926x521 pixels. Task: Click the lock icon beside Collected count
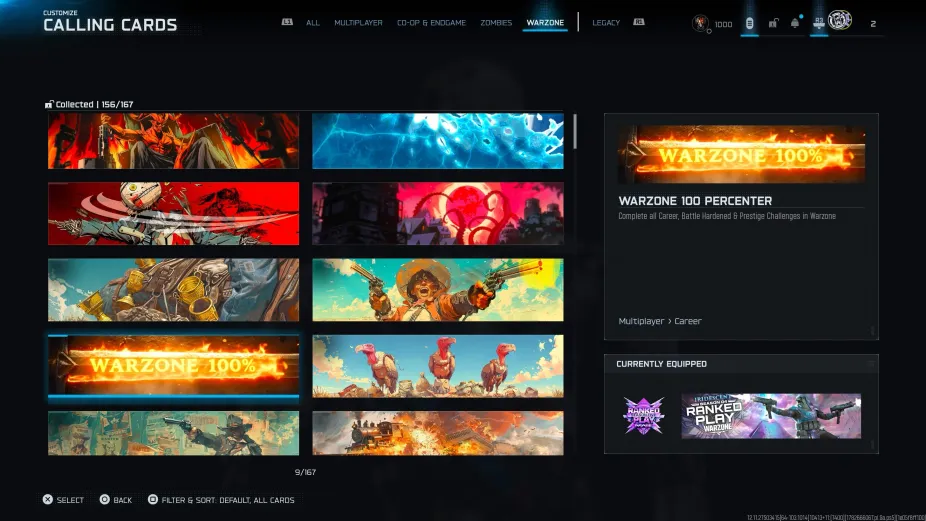tap(49, 105)
